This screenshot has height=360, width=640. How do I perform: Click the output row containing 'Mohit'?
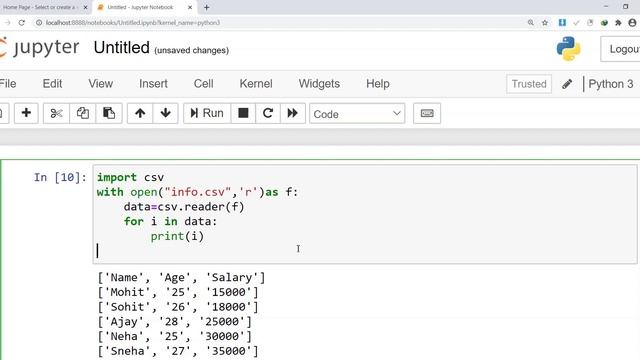click(178, 292)
